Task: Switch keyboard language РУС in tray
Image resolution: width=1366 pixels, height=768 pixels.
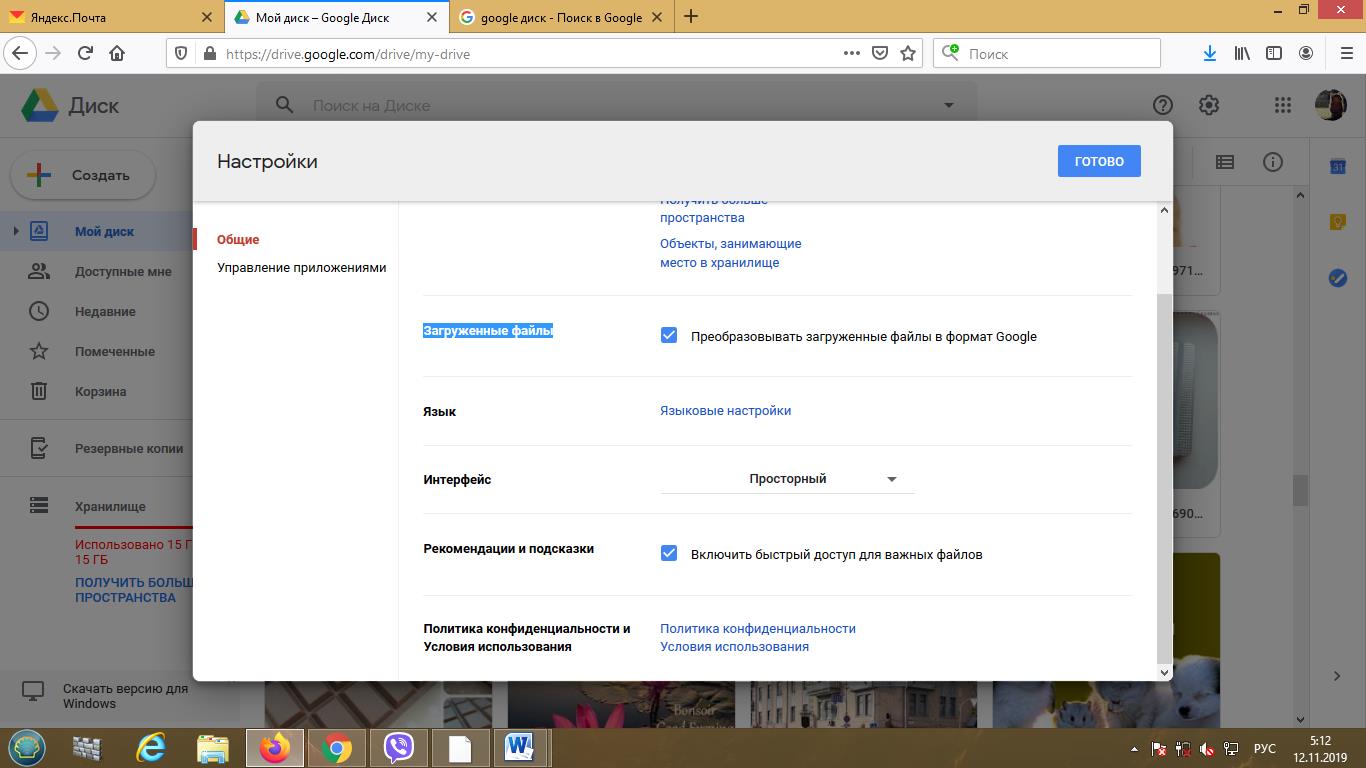Action: click(1264, 748)
